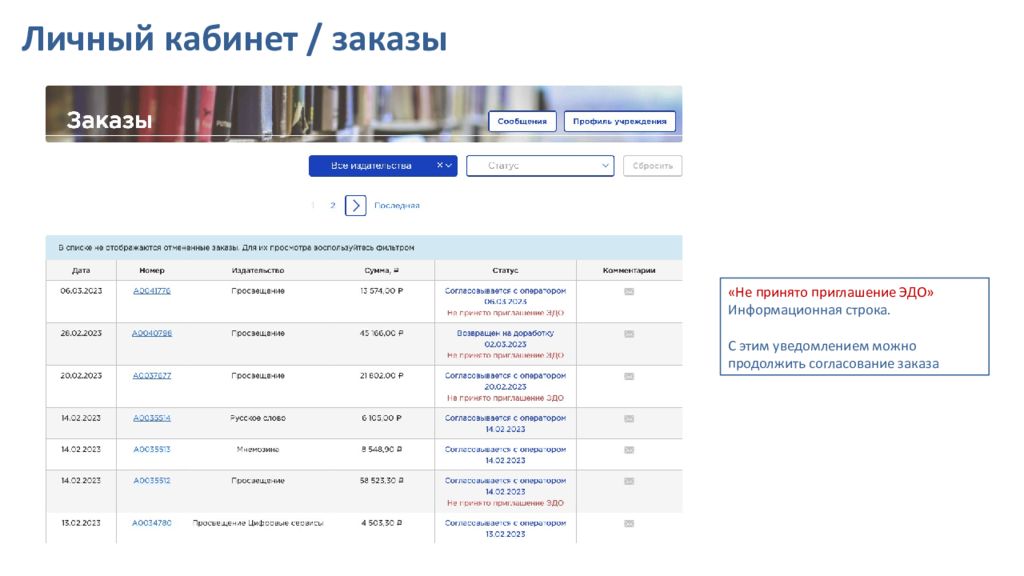This screenshot has width=1024, height=576.
Task: Click the Статус column header
Action: point(505,270)
